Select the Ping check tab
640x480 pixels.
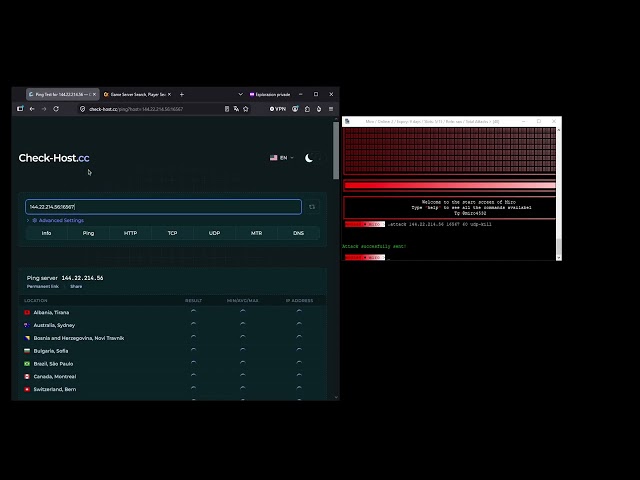click(x=89, y=233)
